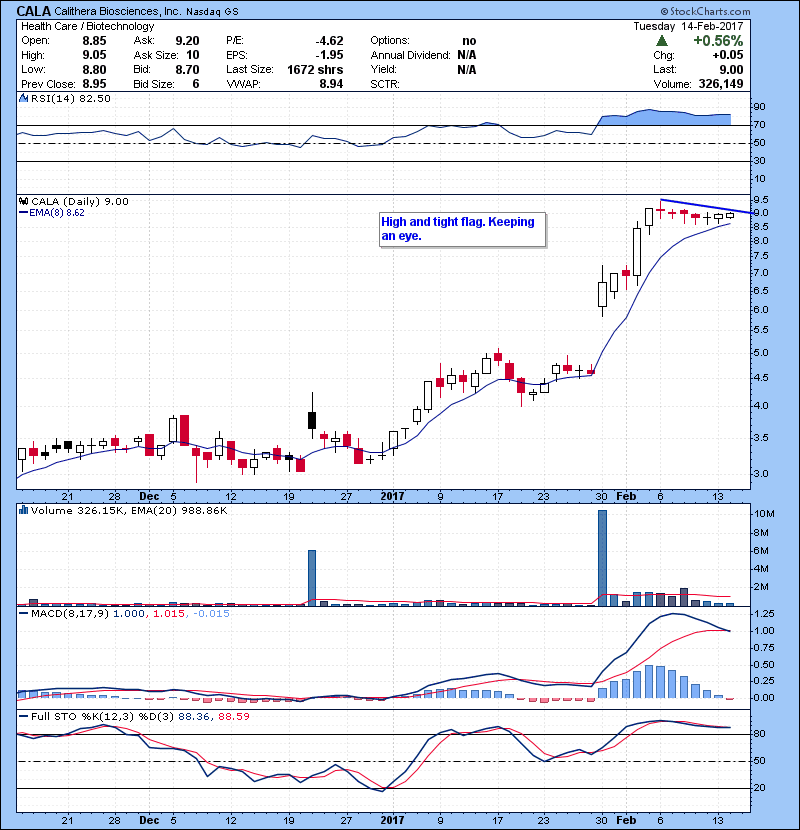This screenshot has height=830, width=800.
Task: Click the Volume 326.15K, EMA(20) 988.86K label
Action: click(x=129, y=510)
